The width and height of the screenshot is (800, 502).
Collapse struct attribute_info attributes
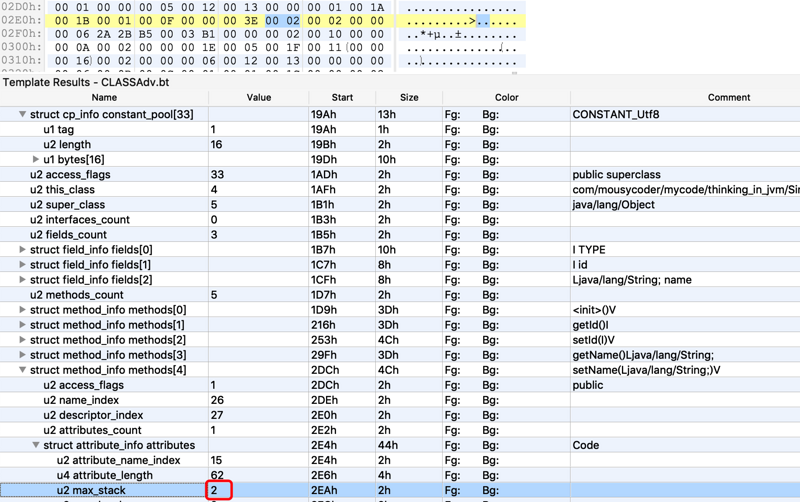coord(36,445)
